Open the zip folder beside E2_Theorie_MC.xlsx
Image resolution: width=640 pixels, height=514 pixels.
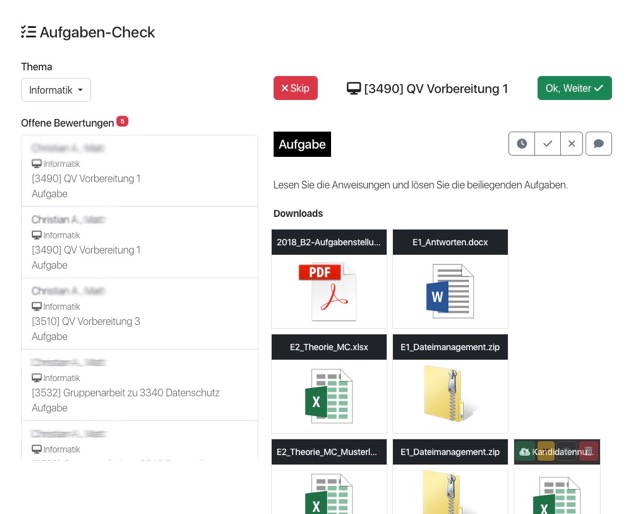click(450, 396)
